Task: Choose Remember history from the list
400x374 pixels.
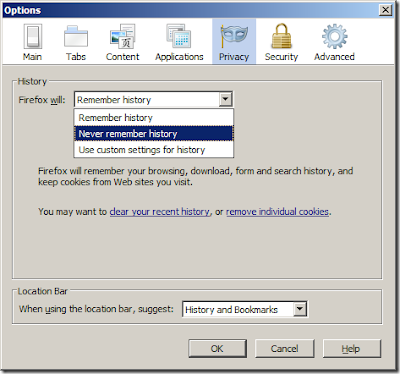Action: pos(154,118)
